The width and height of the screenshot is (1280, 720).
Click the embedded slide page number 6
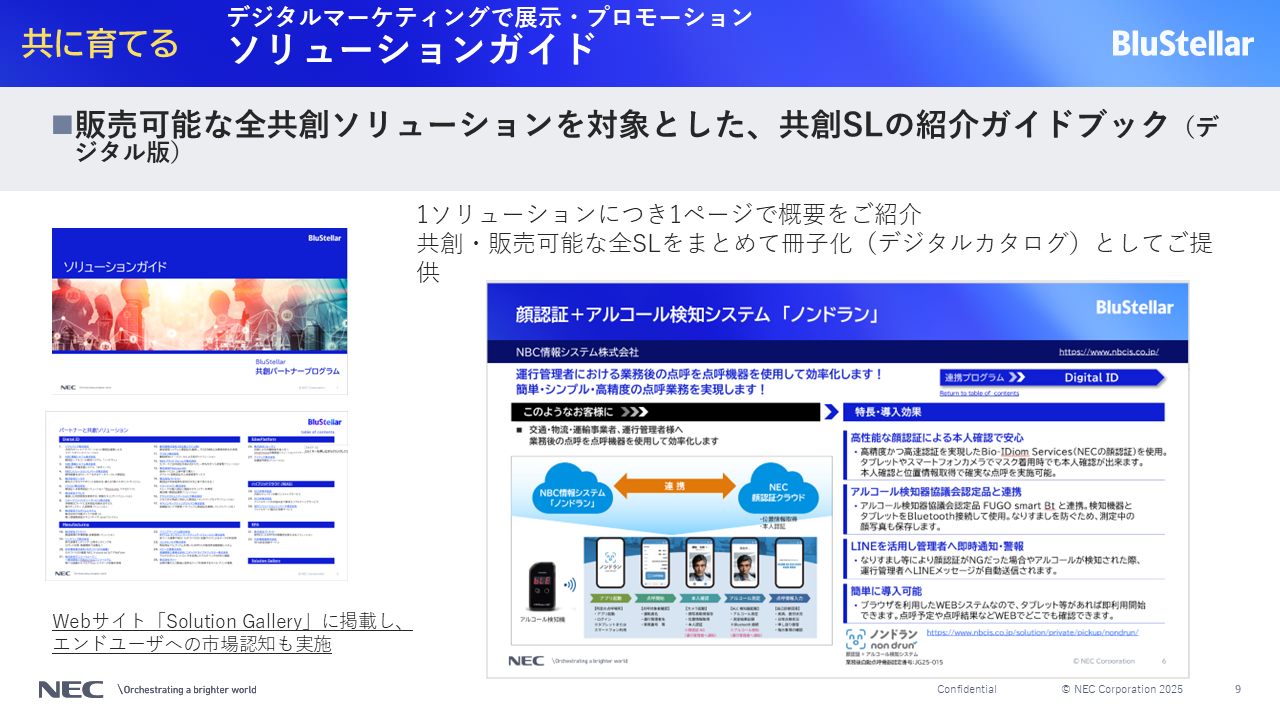(x=1164, y=661)
